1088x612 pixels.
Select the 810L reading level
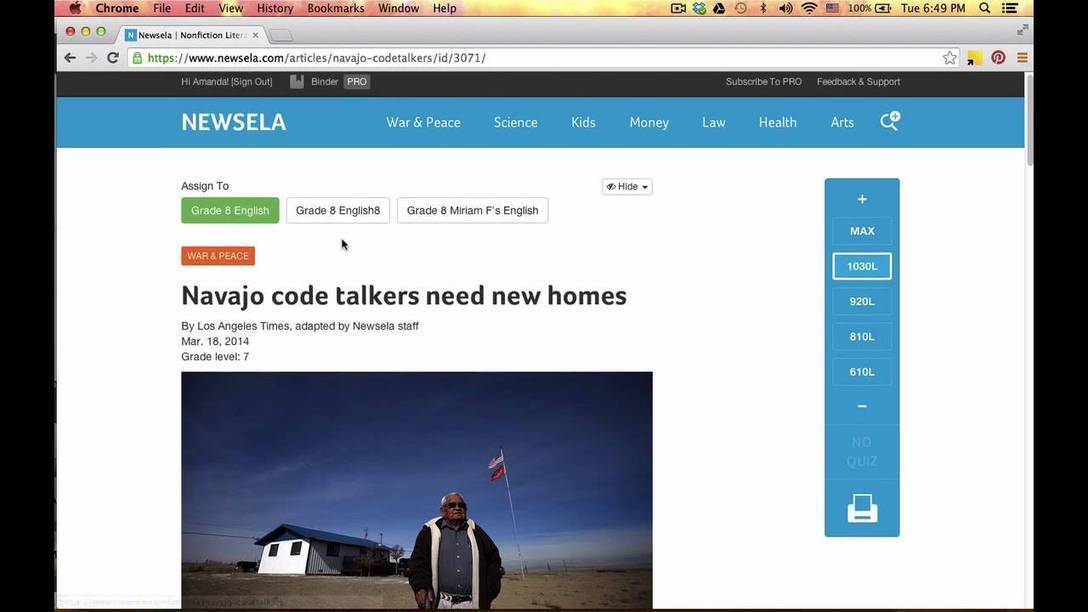pyautogui.click(x=862, y=337)
